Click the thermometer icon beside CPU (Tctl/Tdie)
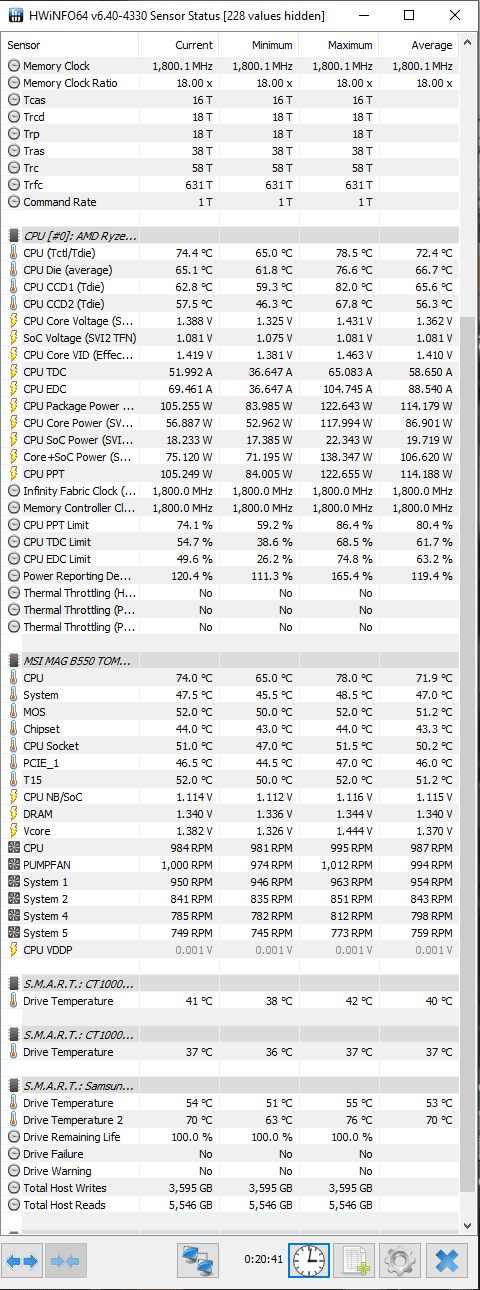This screenshot has height=1290, width=480. [x=13, y=253]
